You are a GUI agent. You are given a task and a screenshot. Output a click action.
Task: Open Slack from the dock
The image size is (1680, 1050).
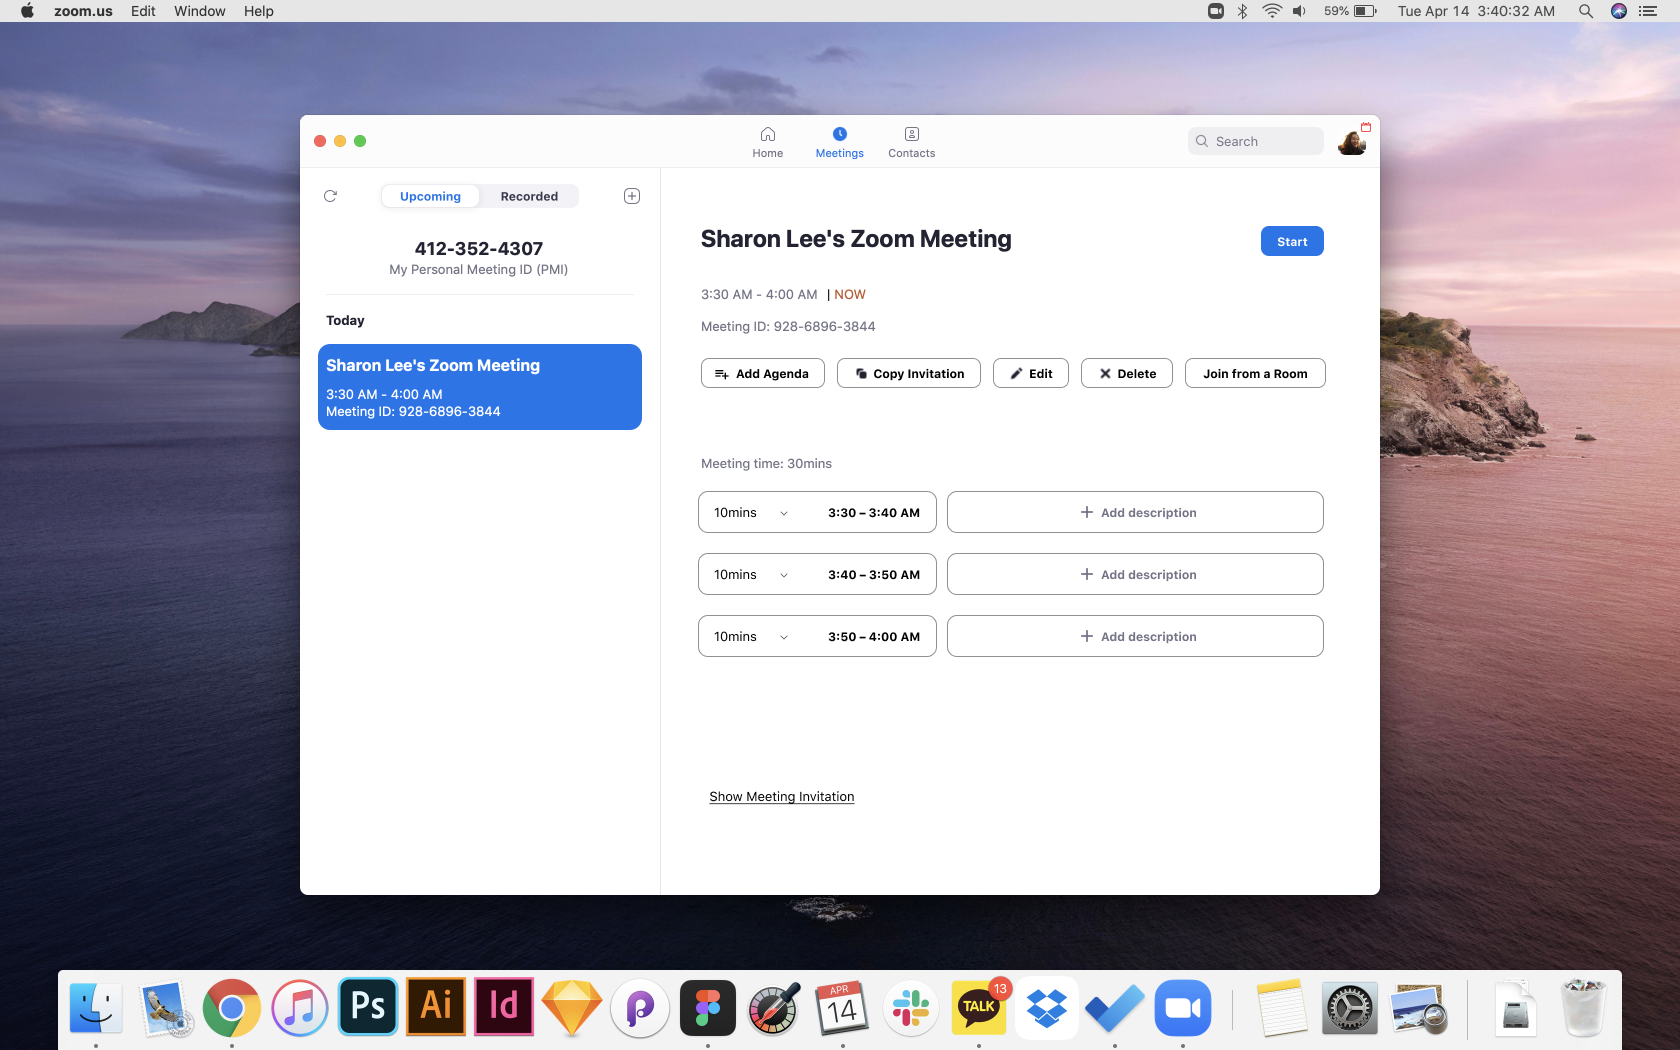coord(911,1008)
